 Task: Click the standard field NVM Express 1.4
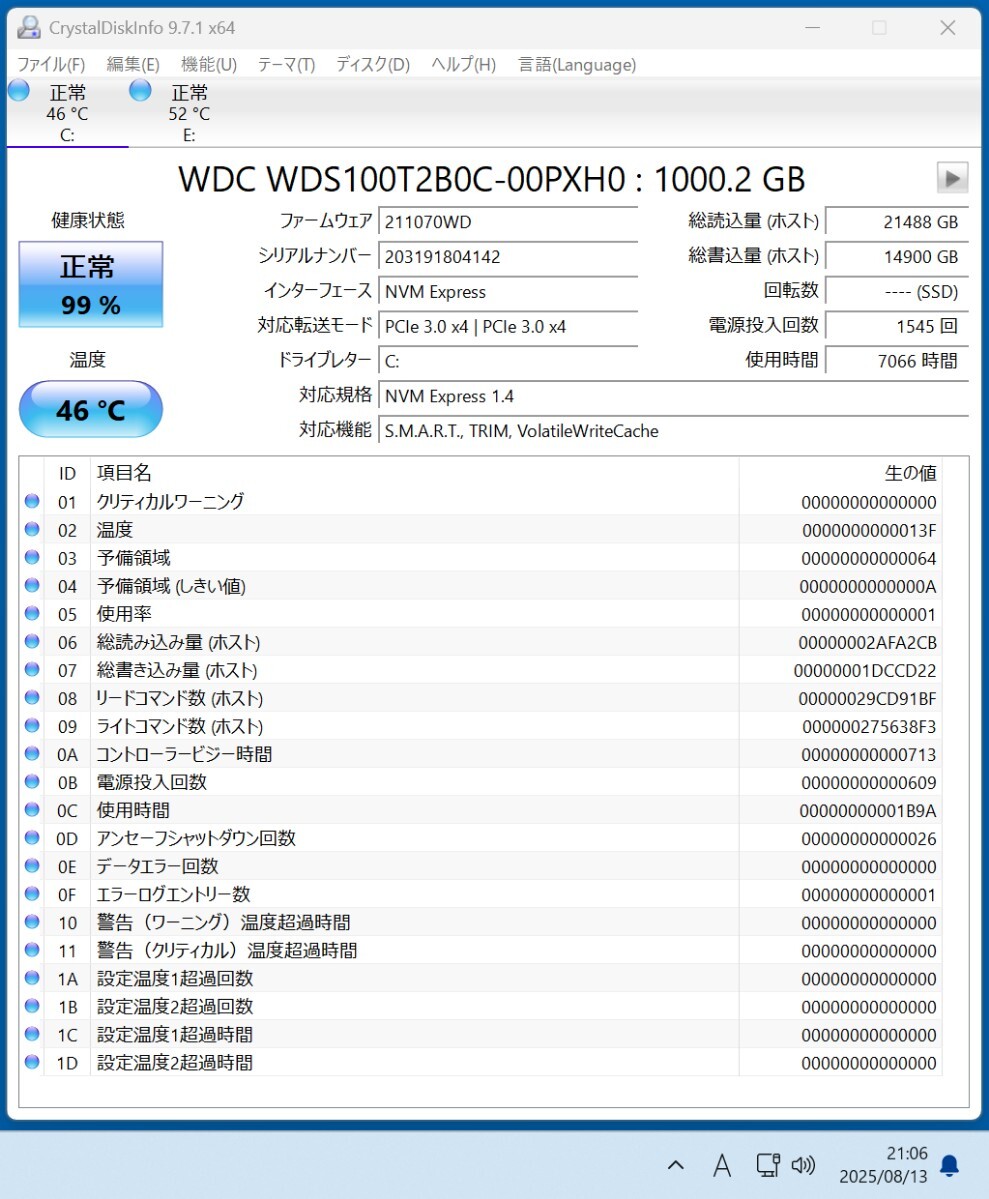673,396
